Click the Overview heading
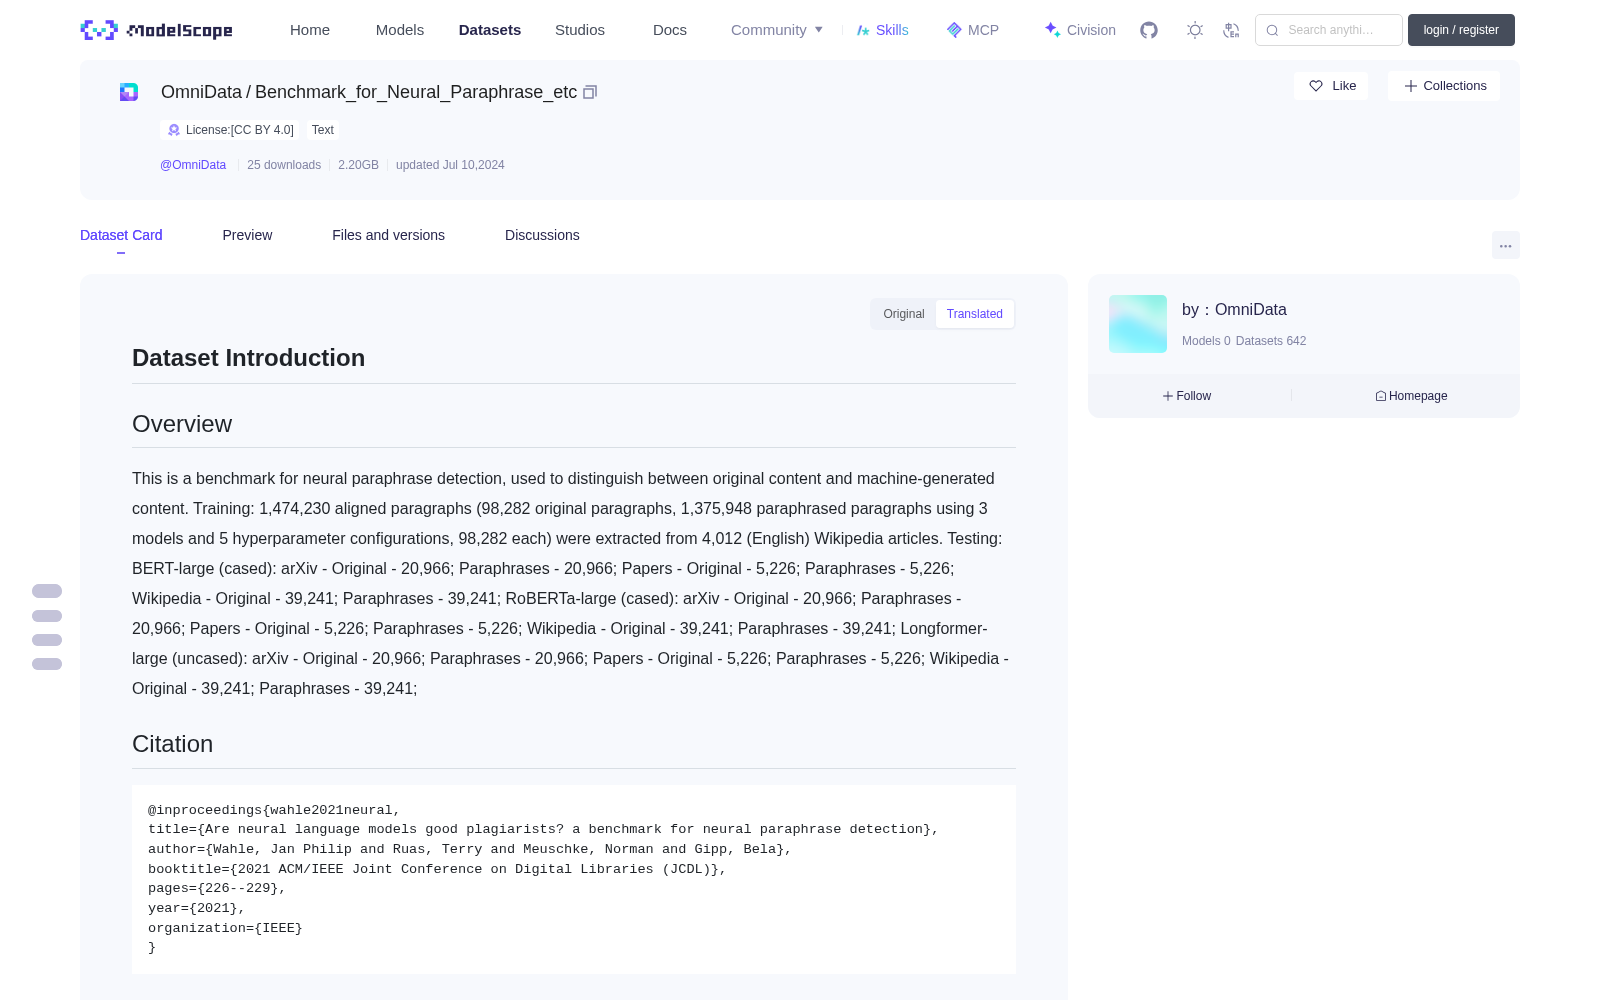This screenshot has height=1000, width=1600. point(182,424)
